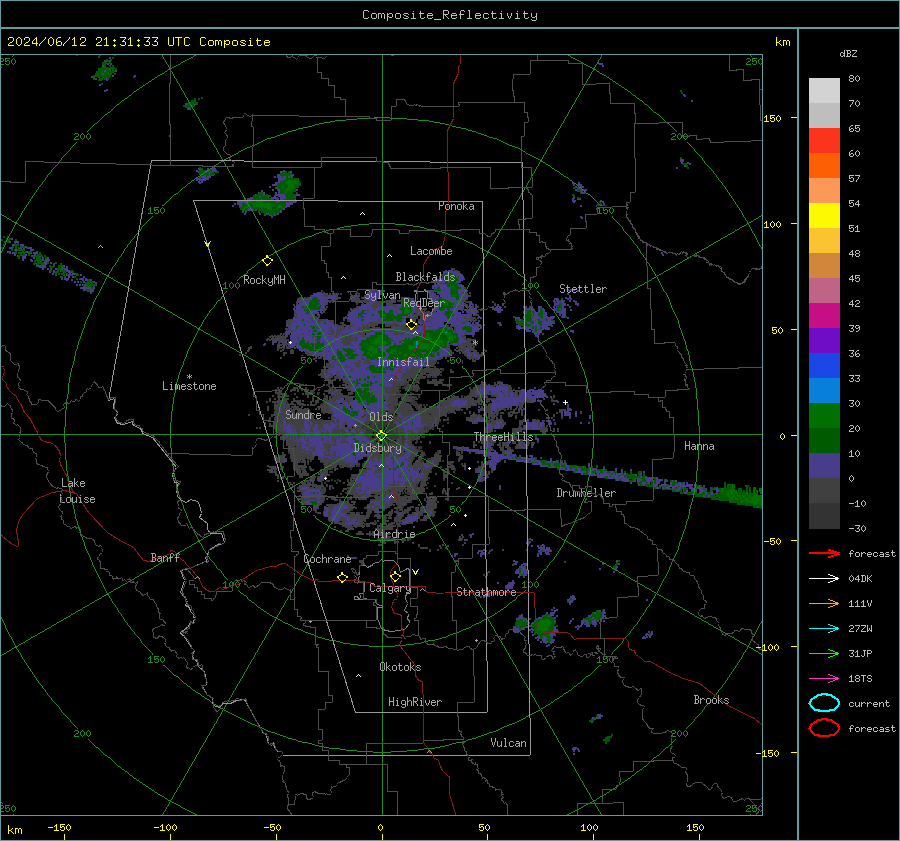Click the Banff label
Screen dimensions: 900x841
pyautogui.click(x=165, y=557)
